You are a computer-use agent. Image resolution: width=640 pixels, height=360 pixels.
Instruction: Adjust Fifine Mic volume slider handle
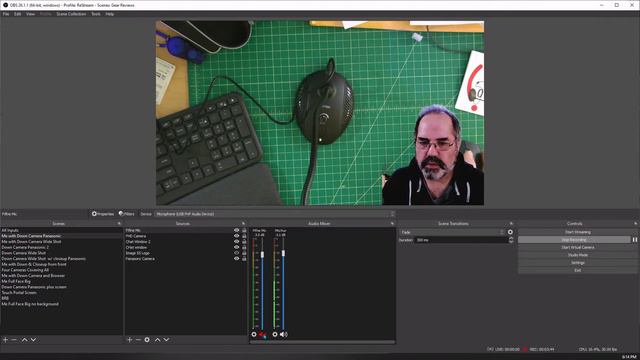(262, 254)
